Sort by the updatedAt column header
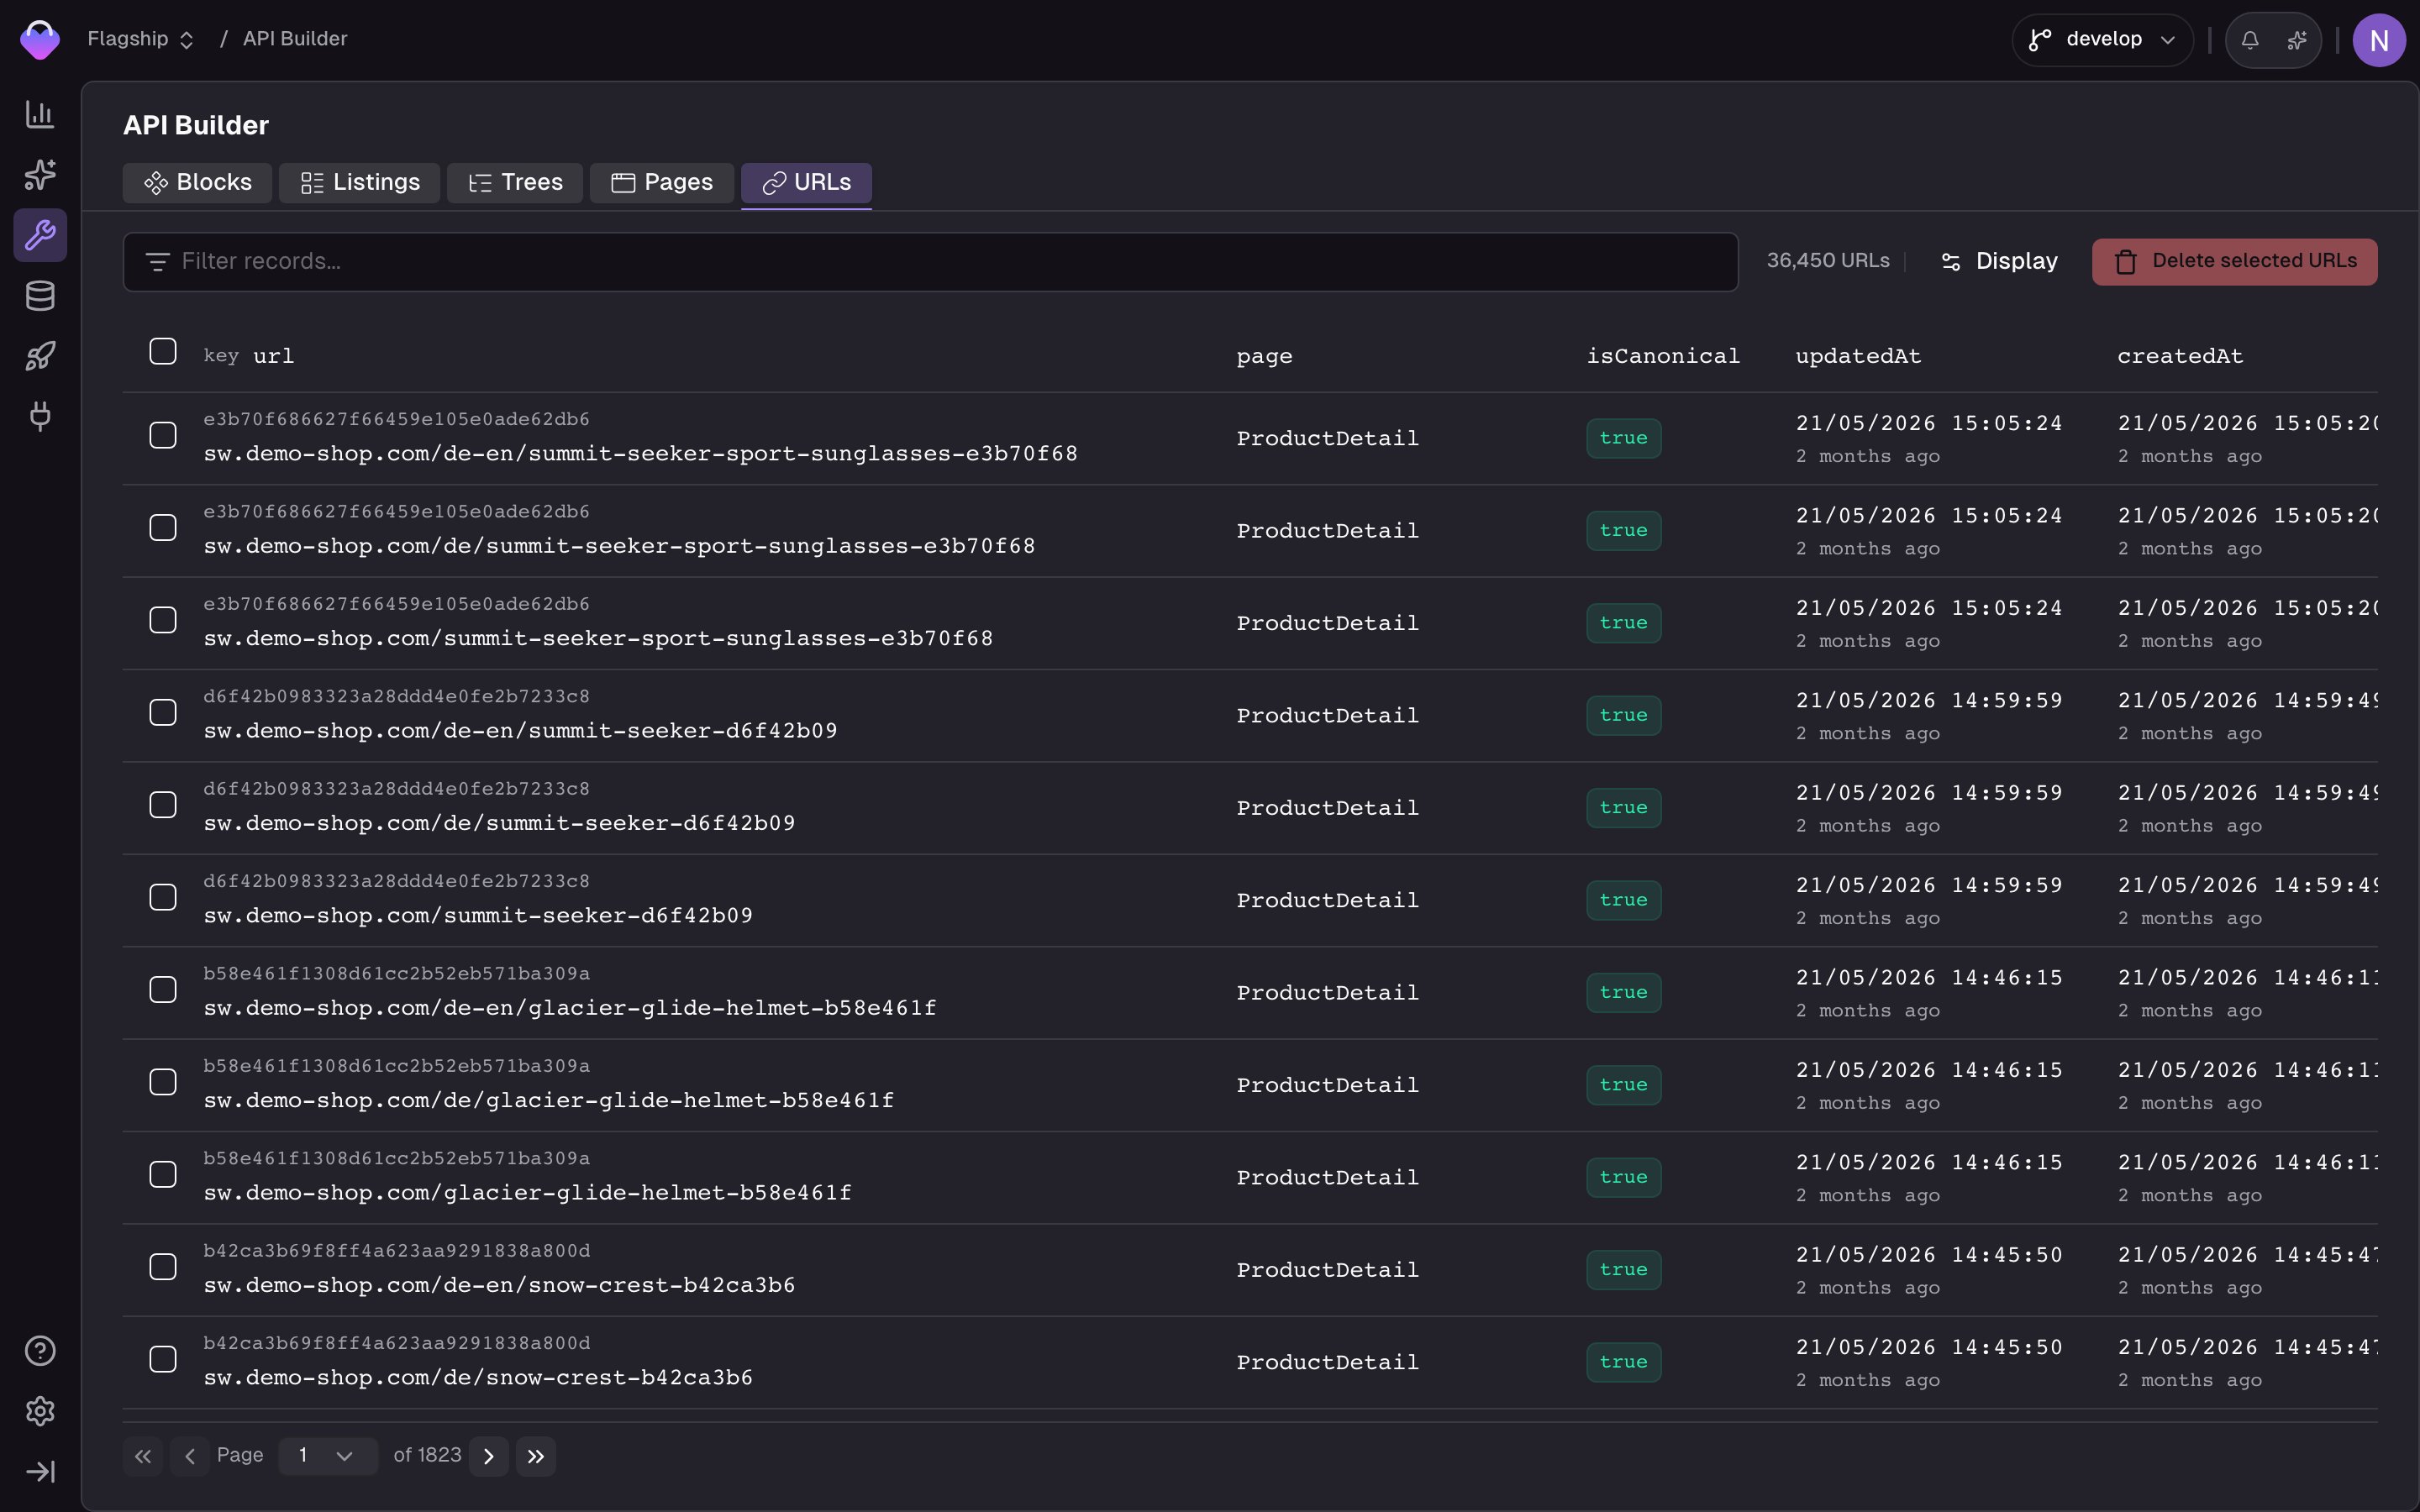This screenshot has height=1512, width=2420. 1858,356
